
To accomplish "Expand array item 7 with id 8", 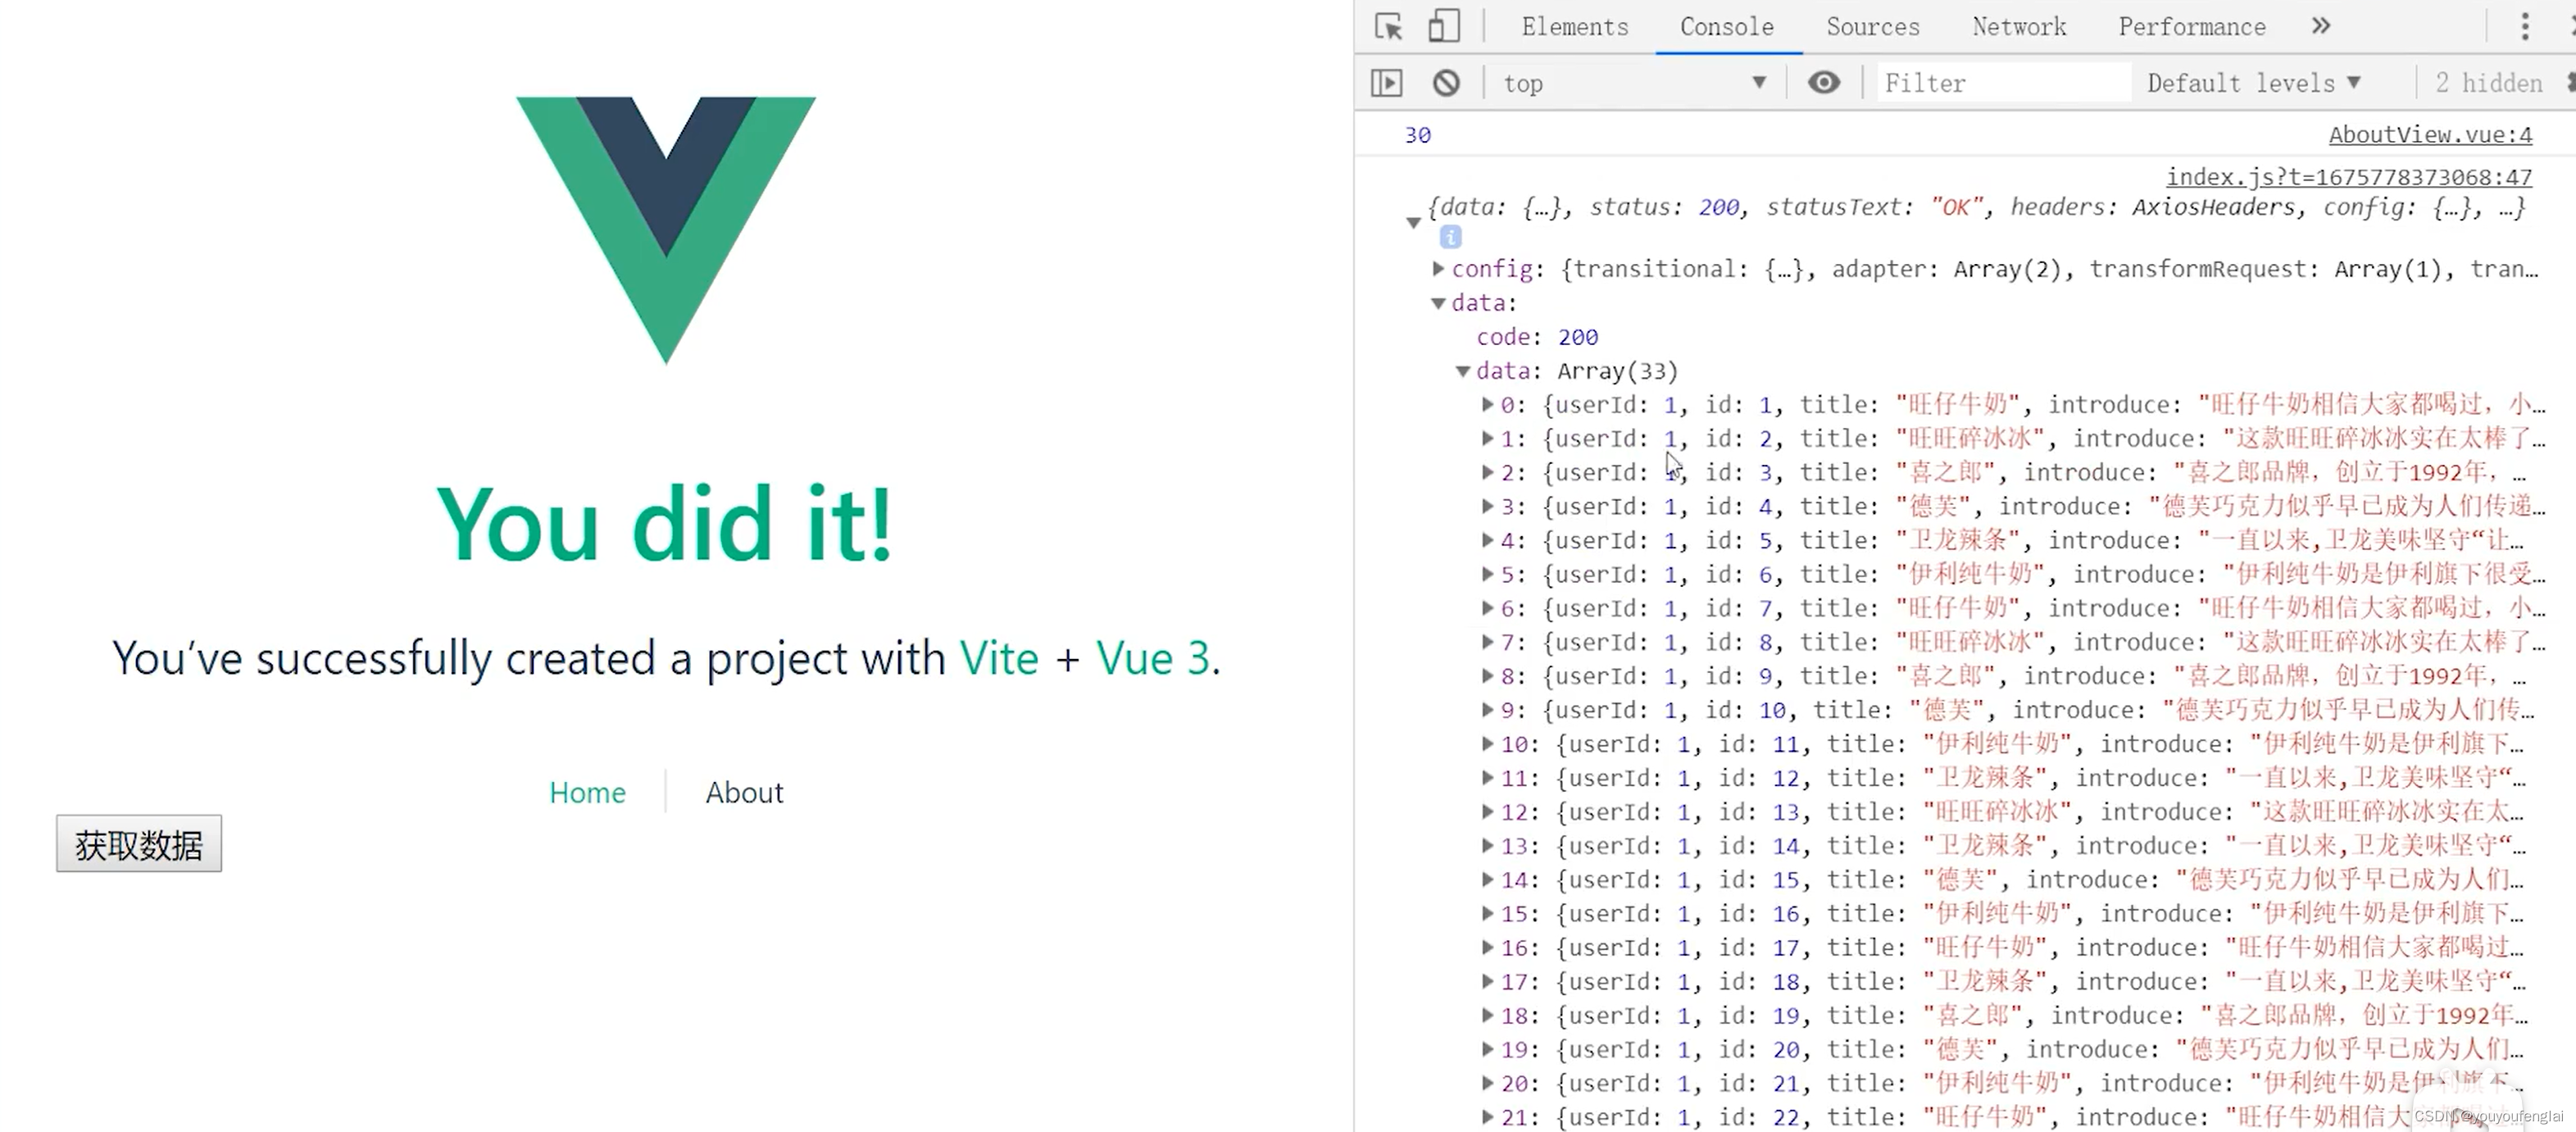I will tap(1487, 642).
